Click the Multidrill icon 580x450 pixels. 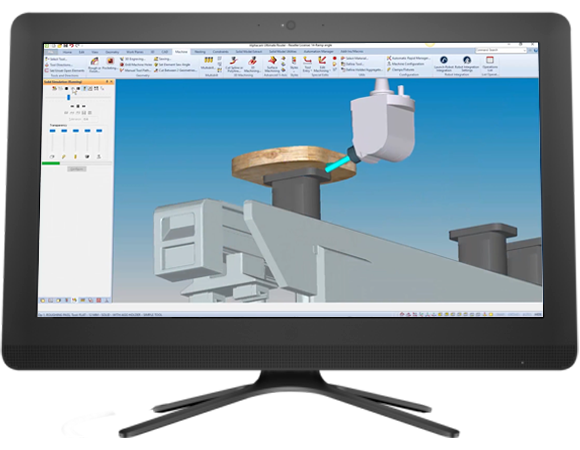click(208, 63)
